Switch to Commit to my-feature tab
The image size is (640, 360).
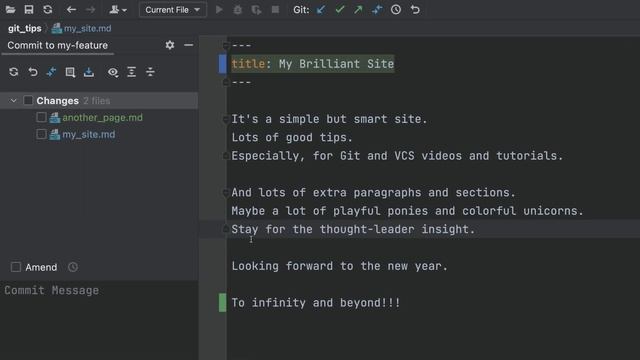point(58,45)
